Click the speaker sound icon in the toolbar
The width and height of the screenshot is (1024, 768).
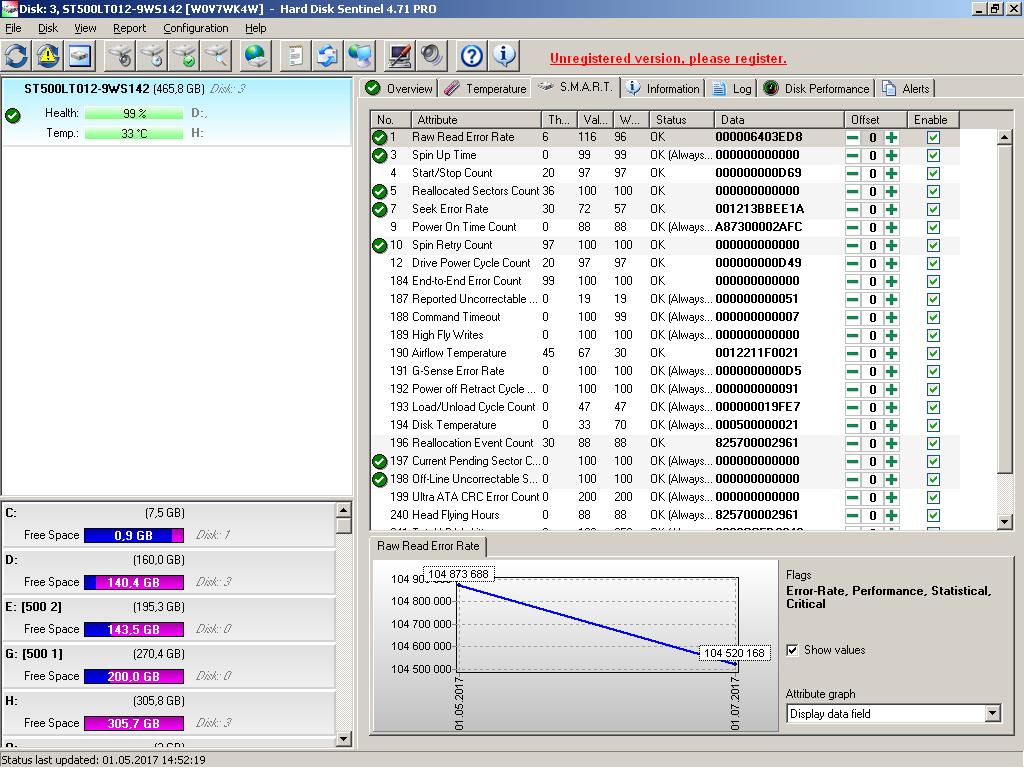(432, 56)
